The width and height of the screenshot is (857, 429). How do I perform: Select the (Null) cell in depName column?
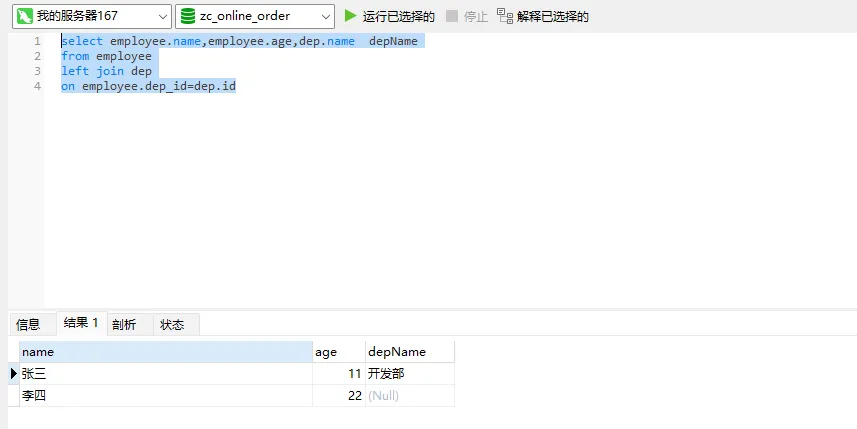tap(408, 396)
